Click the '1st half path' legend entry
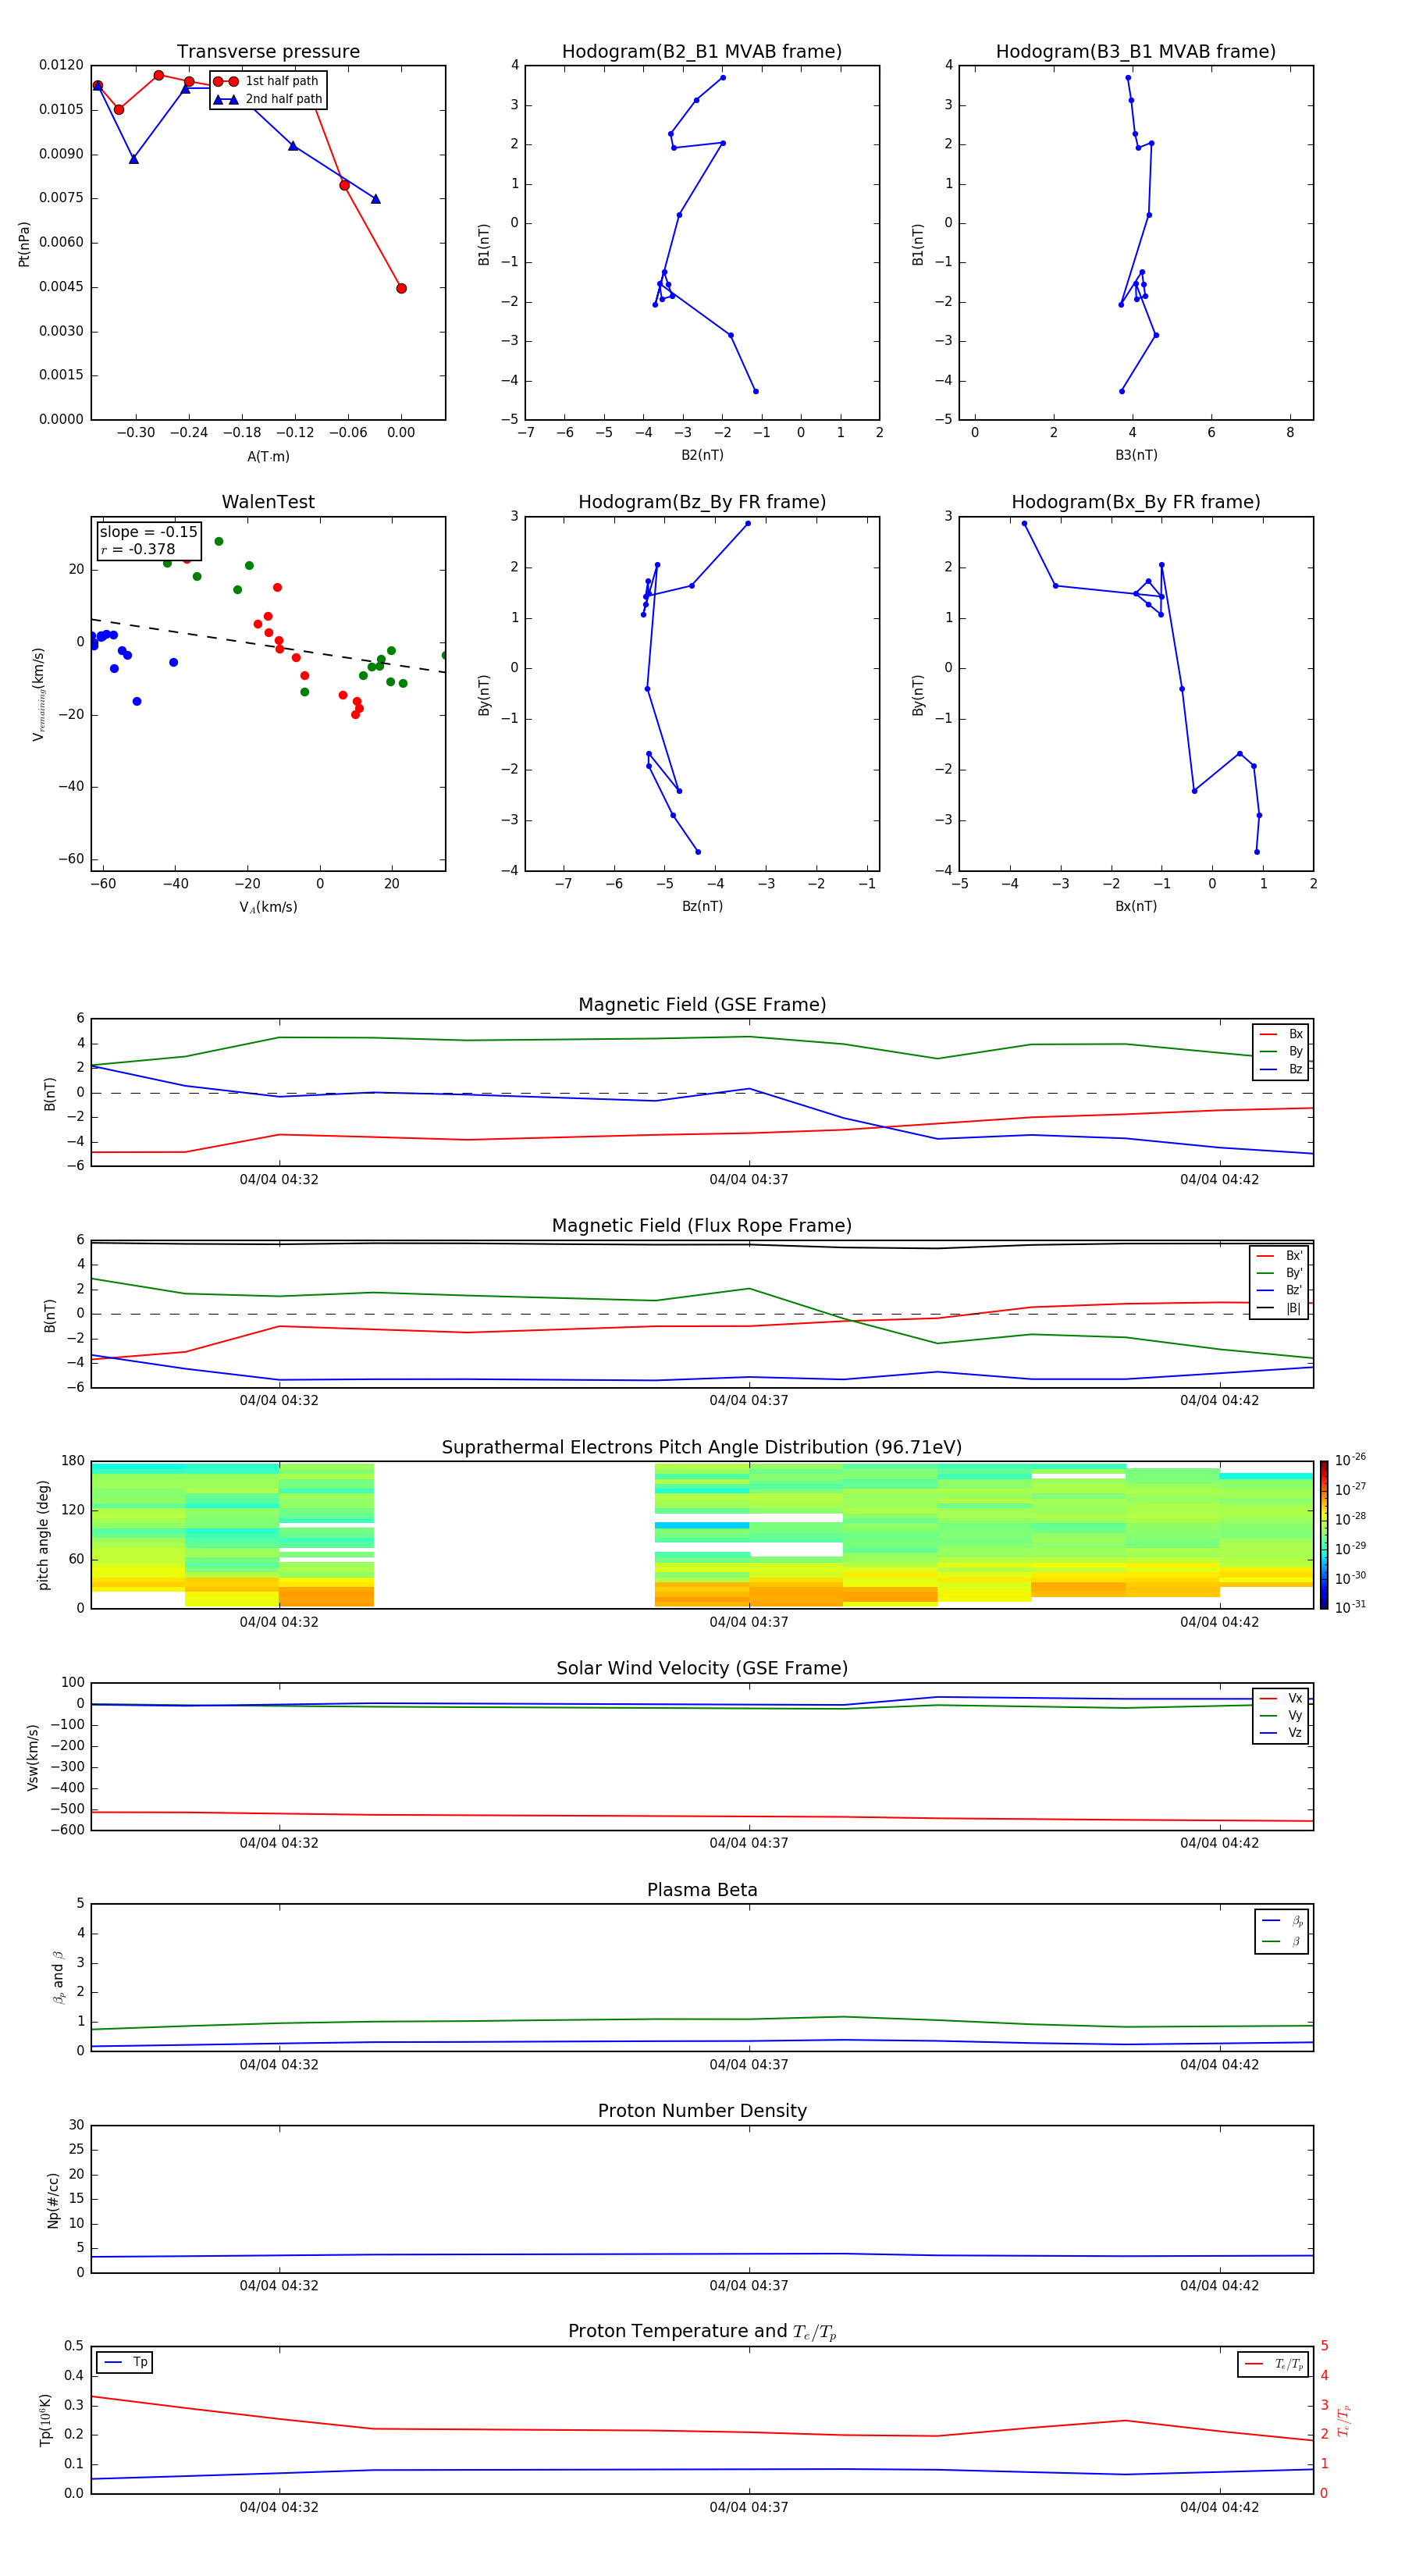Image resolution: width=1405 pixels, height=2576 pixels. coord(267,81)
